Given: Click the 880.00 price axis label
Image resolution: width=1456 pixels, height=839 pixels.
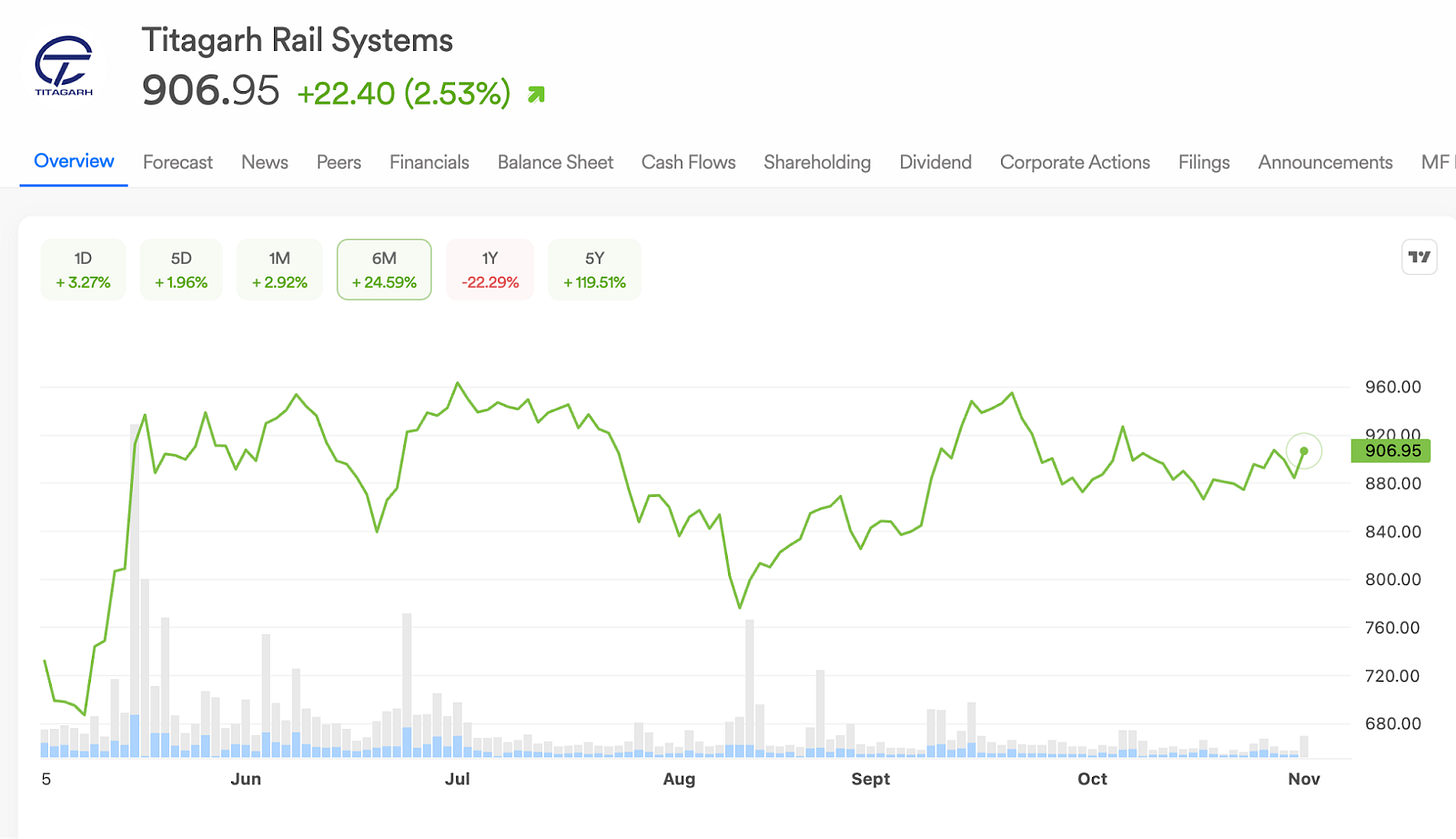Looking at the screenshot, I should point(1393,483).
